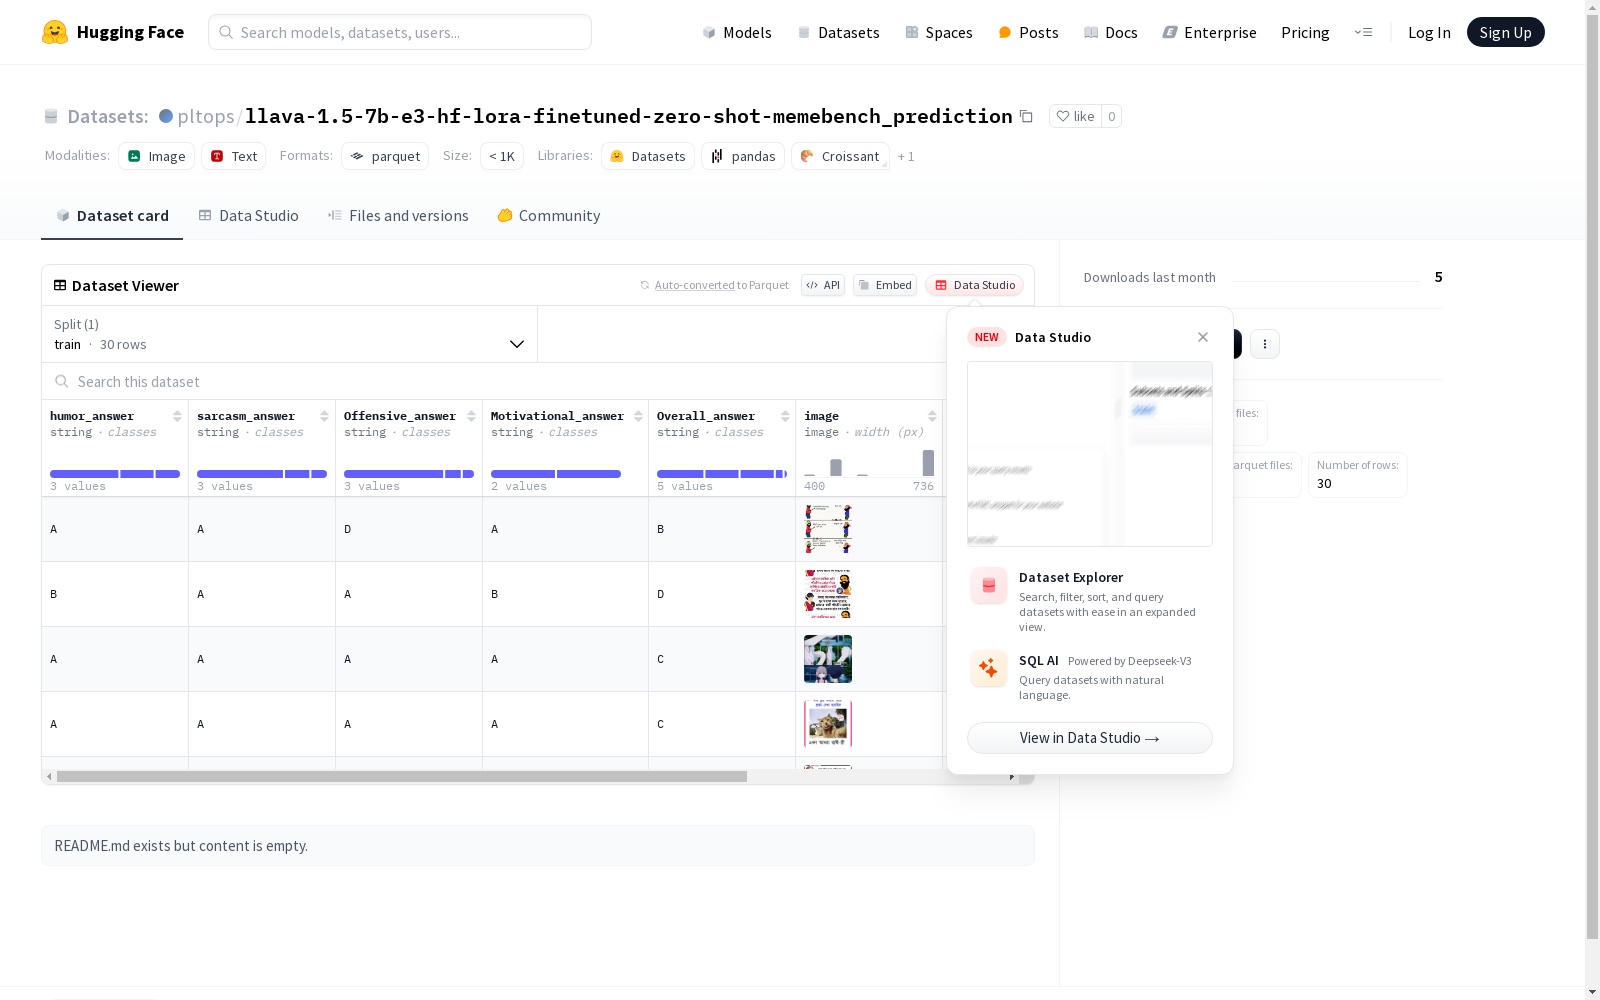Open the Auto-converted to Parquet link
Screen dimensions: 1600x1000
[694, 285]
